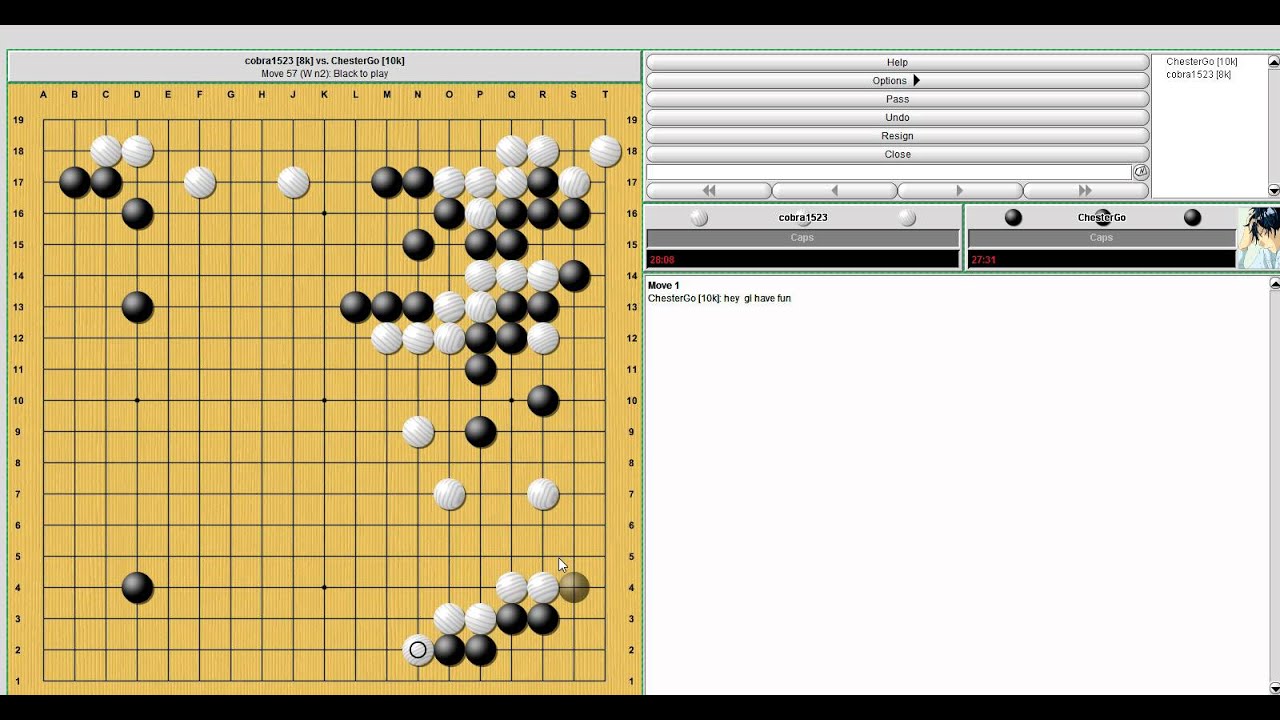The height and width of the screenshot is (720, 1280).
Task: Expand the Options menu
Action: (x=897, y=80)
